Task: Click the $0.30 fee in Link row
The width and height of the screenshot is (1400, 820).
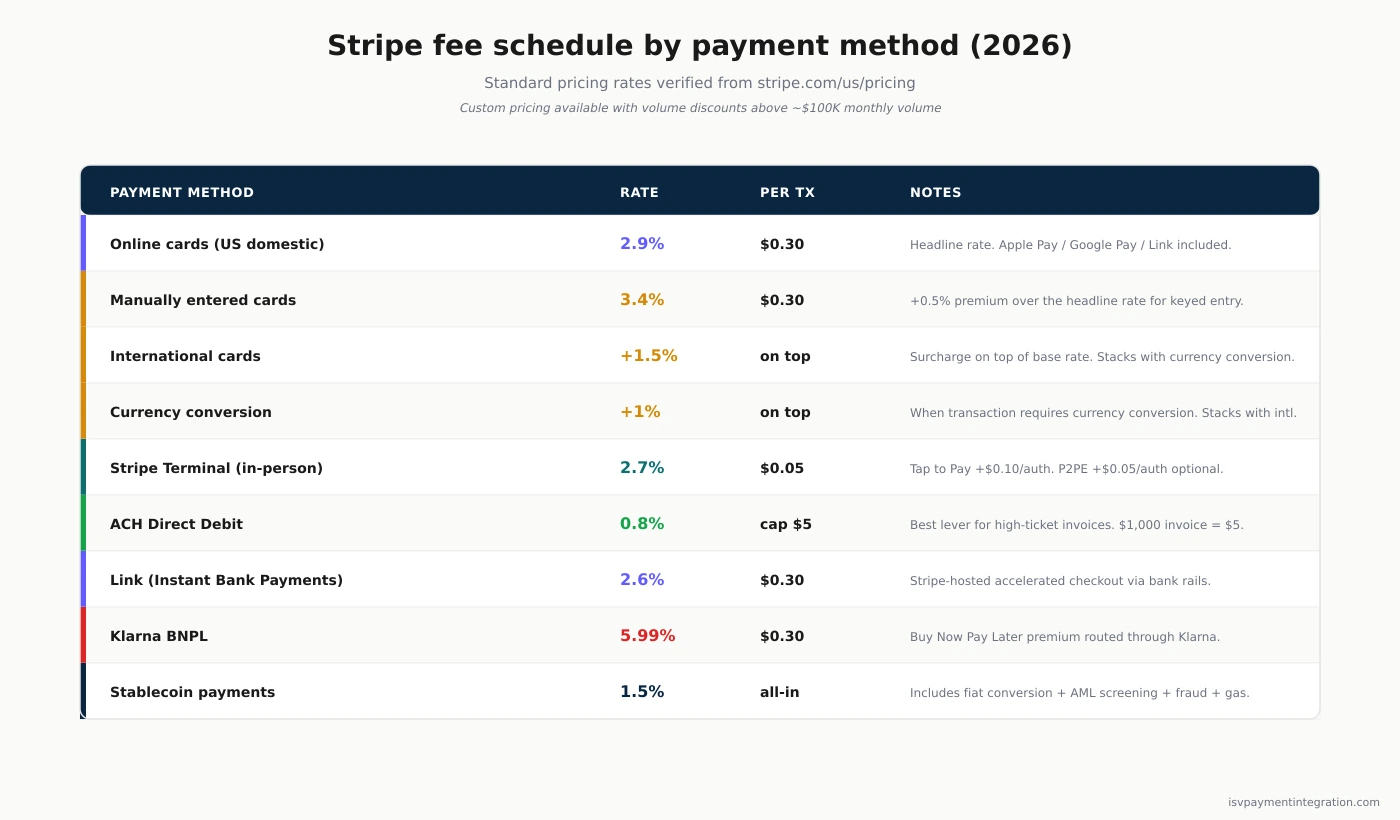Action: point(782,580)
